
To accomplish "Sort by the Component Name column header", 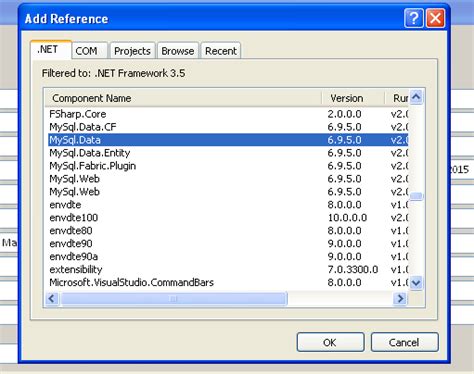I will (x=183, y=98).
